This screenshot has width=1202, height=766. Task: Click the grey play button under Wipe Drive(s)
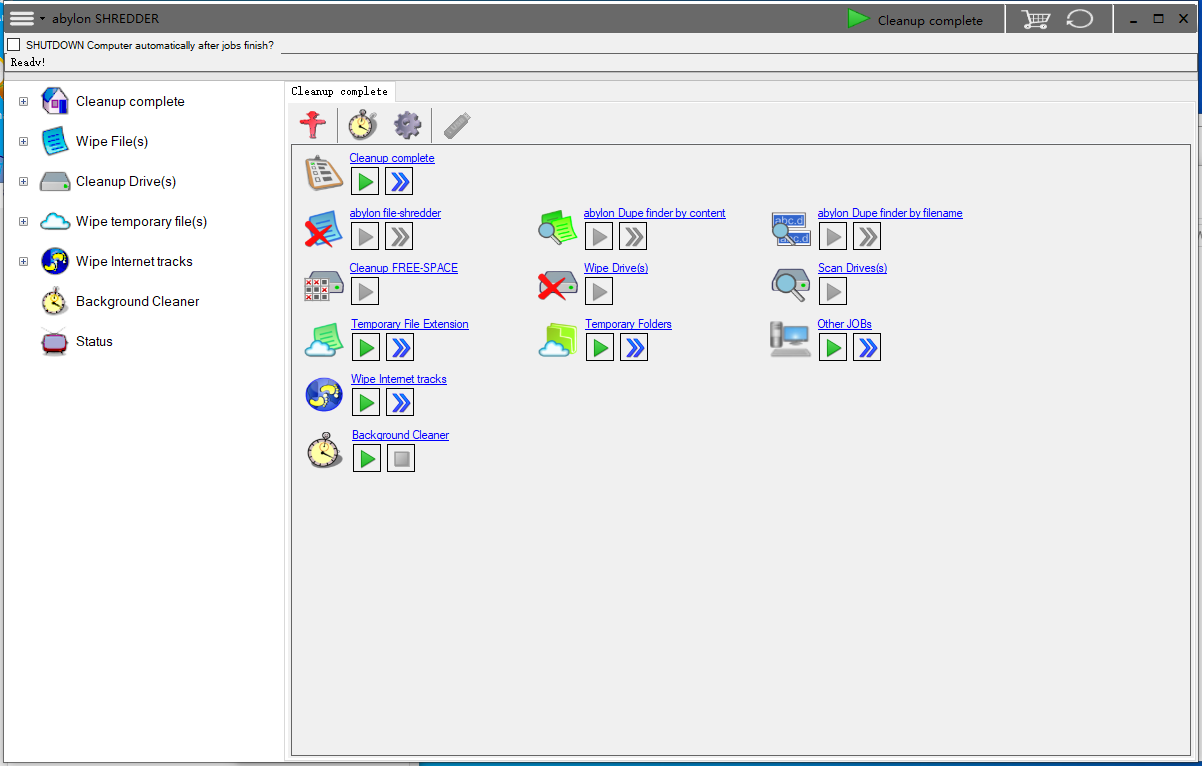click(x=599, y=291)
